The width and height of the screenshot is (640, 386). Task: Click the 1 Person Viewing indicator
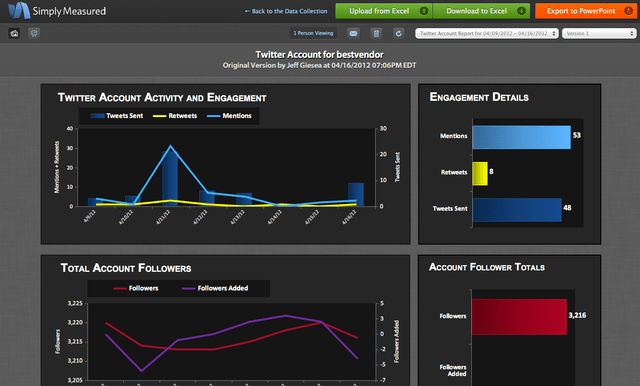pyautogui.click(x=313, y=33)
